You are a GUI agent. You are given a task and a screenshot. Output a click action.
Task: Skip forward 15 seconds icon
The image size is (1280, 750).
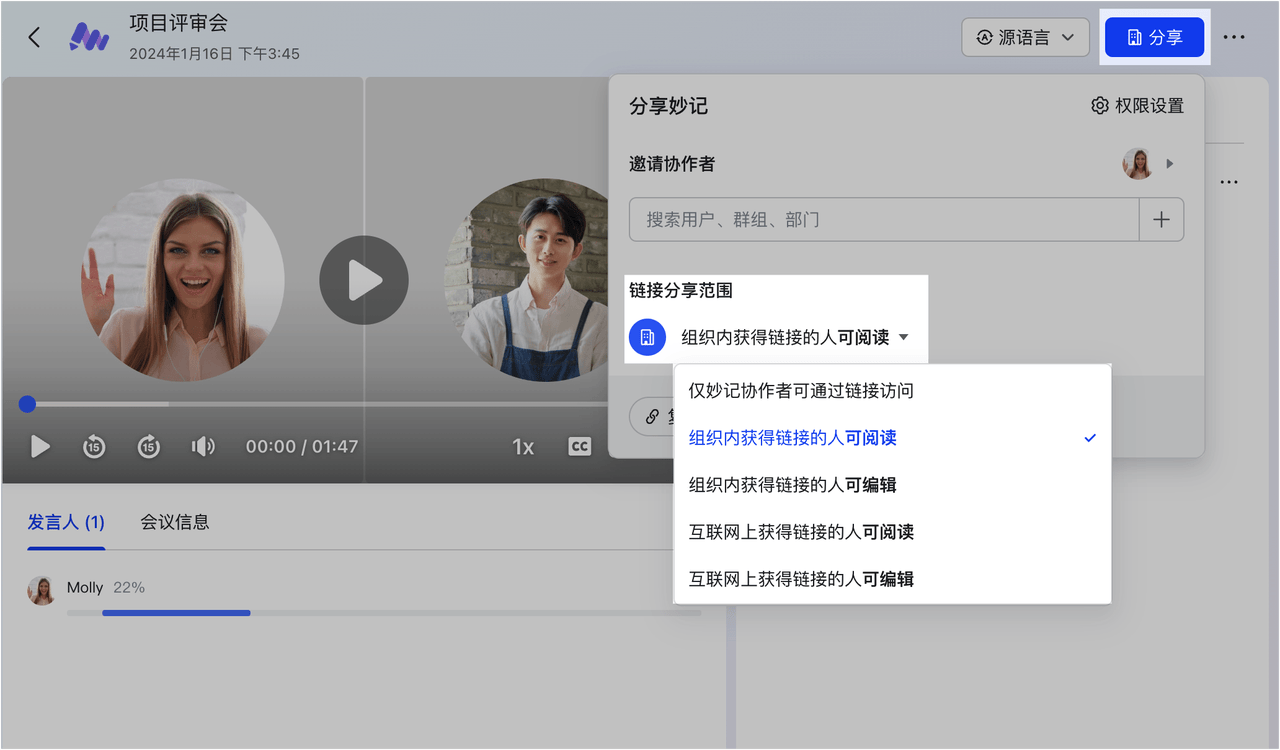[x=149, y=447]
